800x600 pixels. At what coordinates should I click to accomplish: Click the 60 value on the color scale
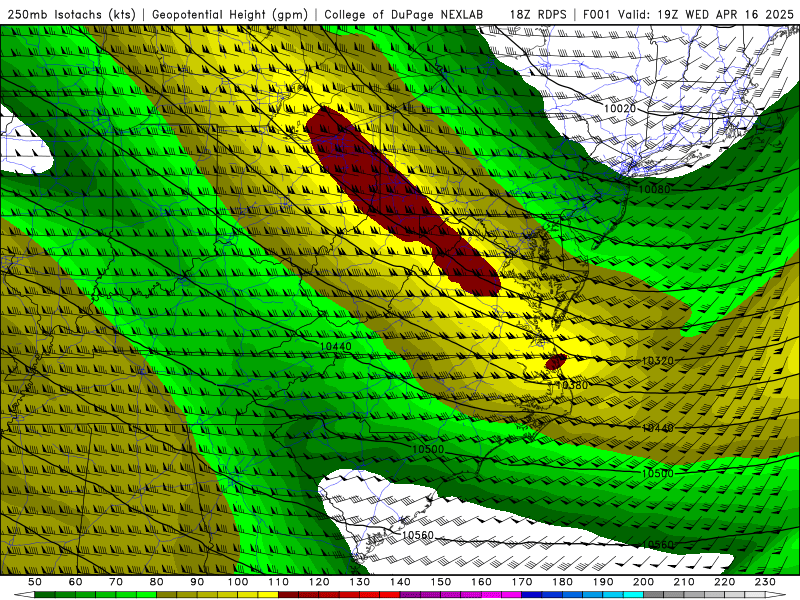click(75, 582)
